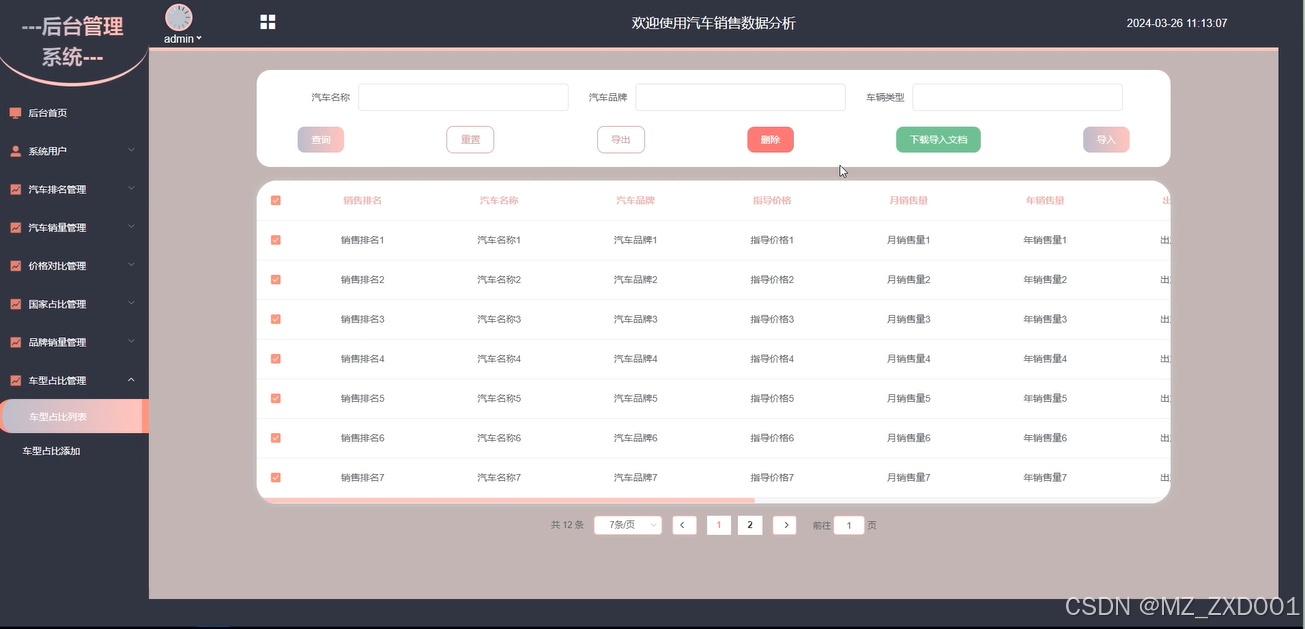Open the 系统用户 menu label
This screenshot has width=1305, height=629.
(x=47, y=151)
